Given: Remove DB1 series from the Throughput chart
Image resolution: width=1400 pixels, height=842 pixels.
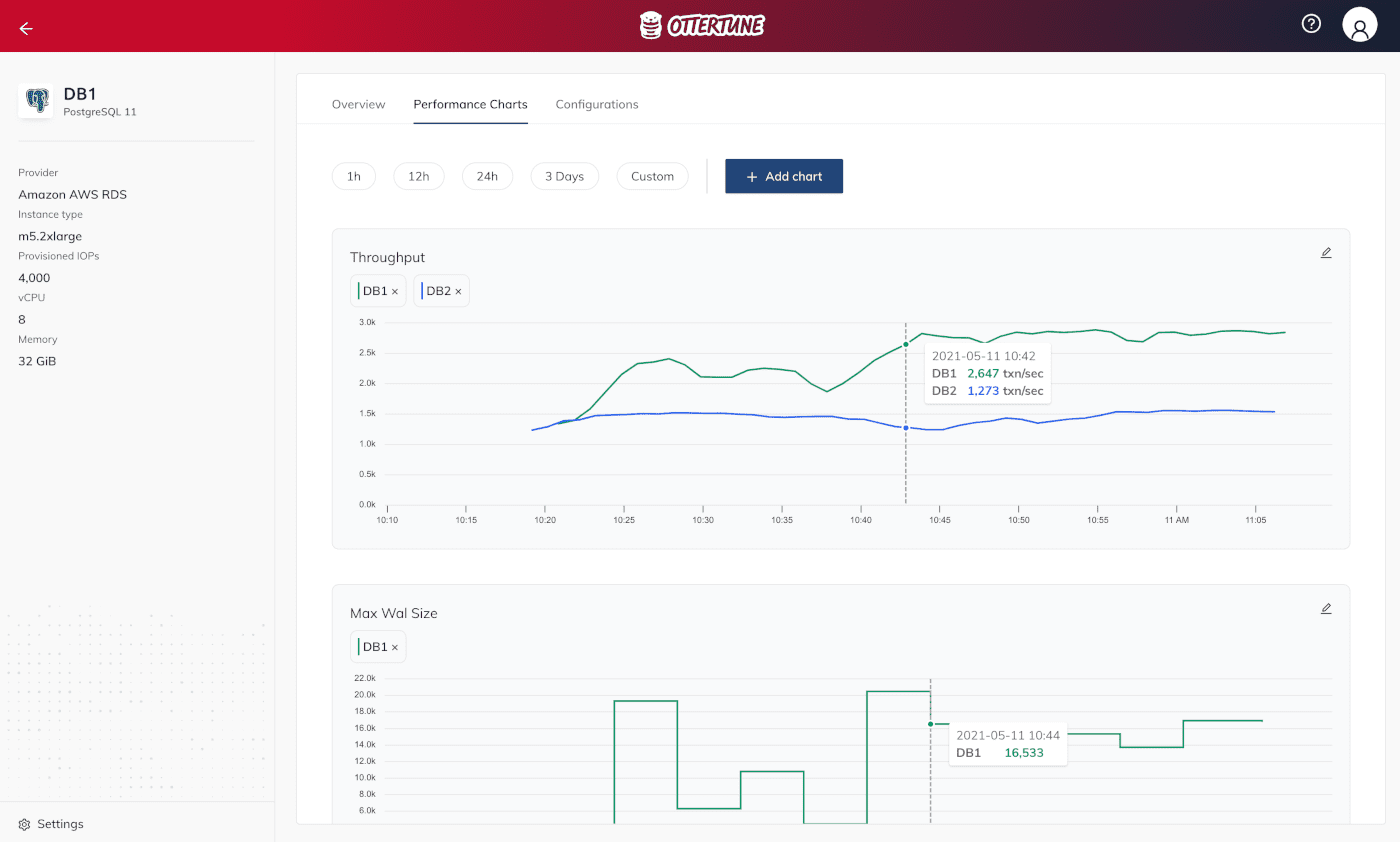Looking at the screenshot, I should click(x=393, y=290).
